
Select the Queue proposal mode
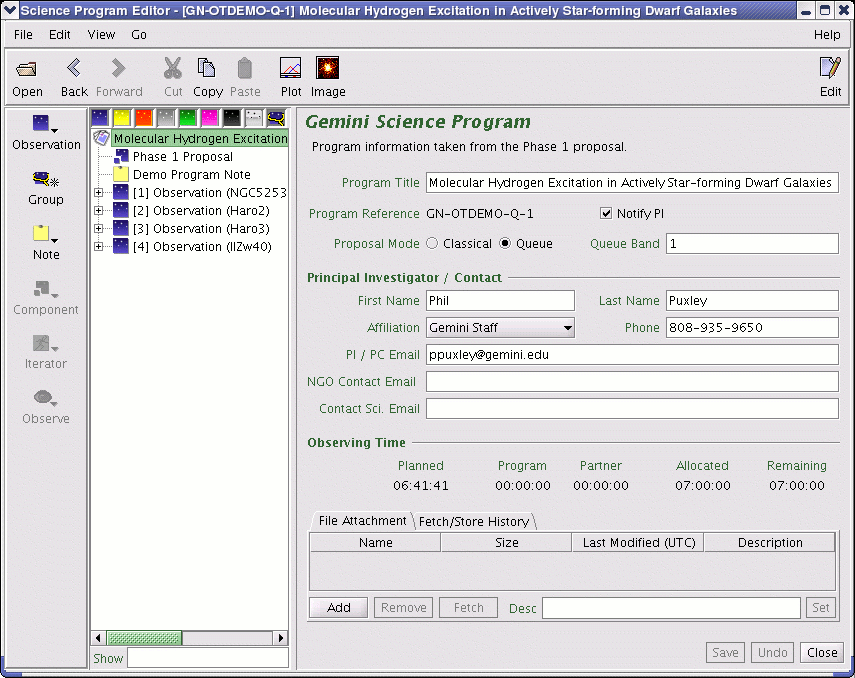click(505, 243)
